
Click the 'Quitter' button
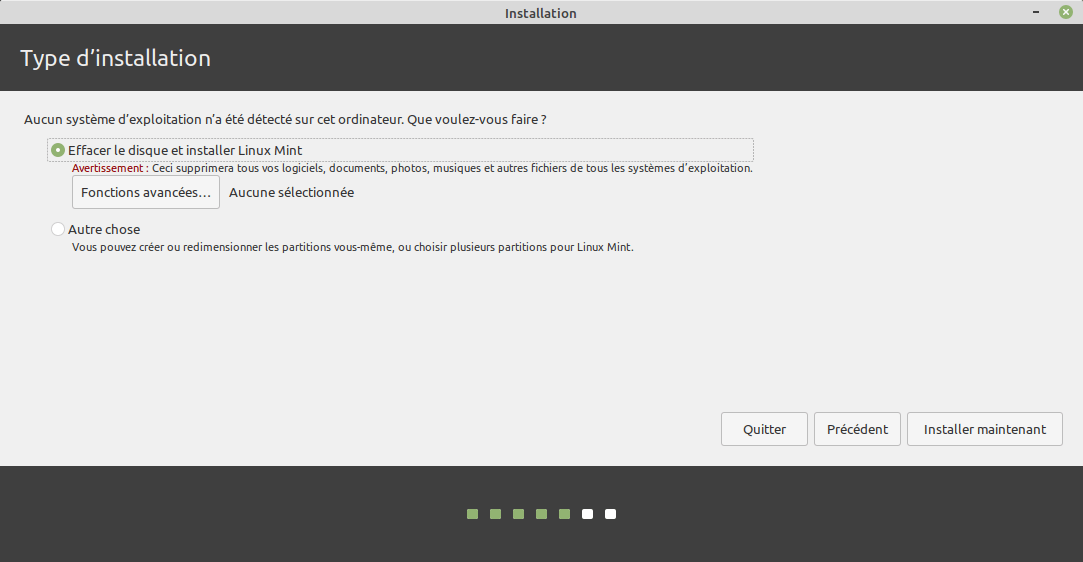tap(764, 429)
